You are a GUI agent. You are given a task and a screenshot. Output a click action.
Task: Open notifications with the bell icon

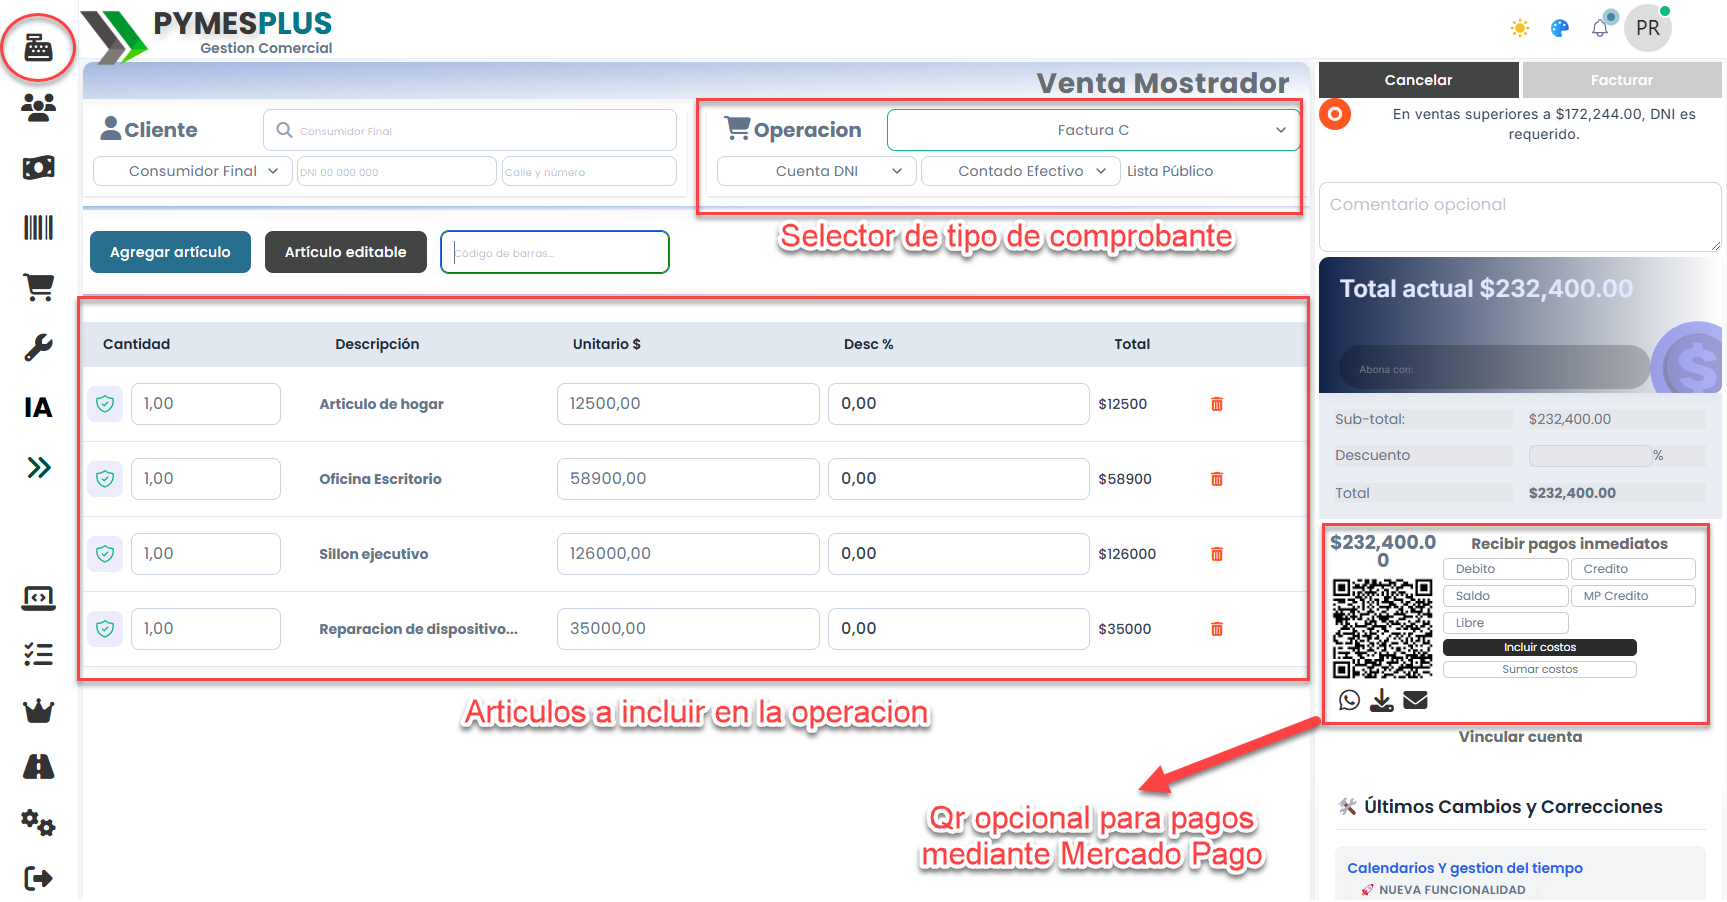1600,28
